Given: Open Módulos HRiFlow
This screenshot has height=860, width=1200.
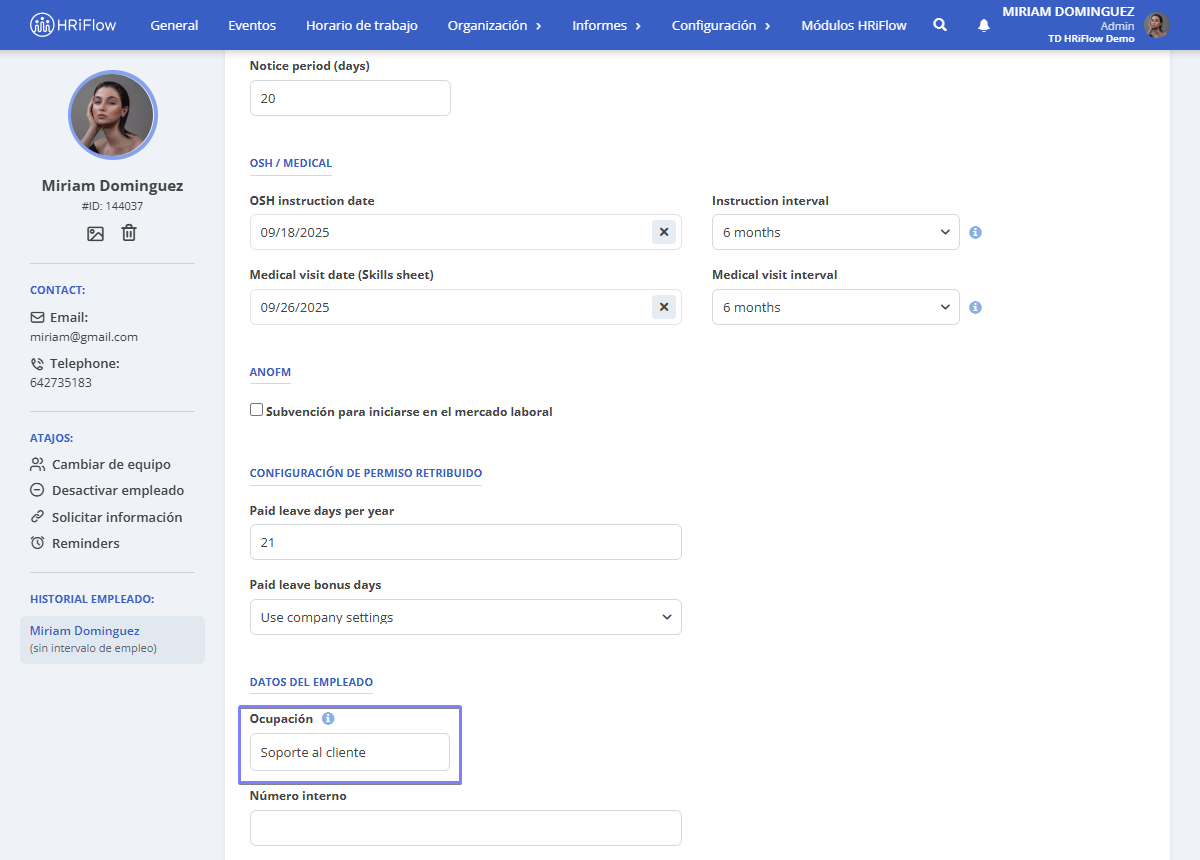Looking at the screenshot, I should pos(854,25).
